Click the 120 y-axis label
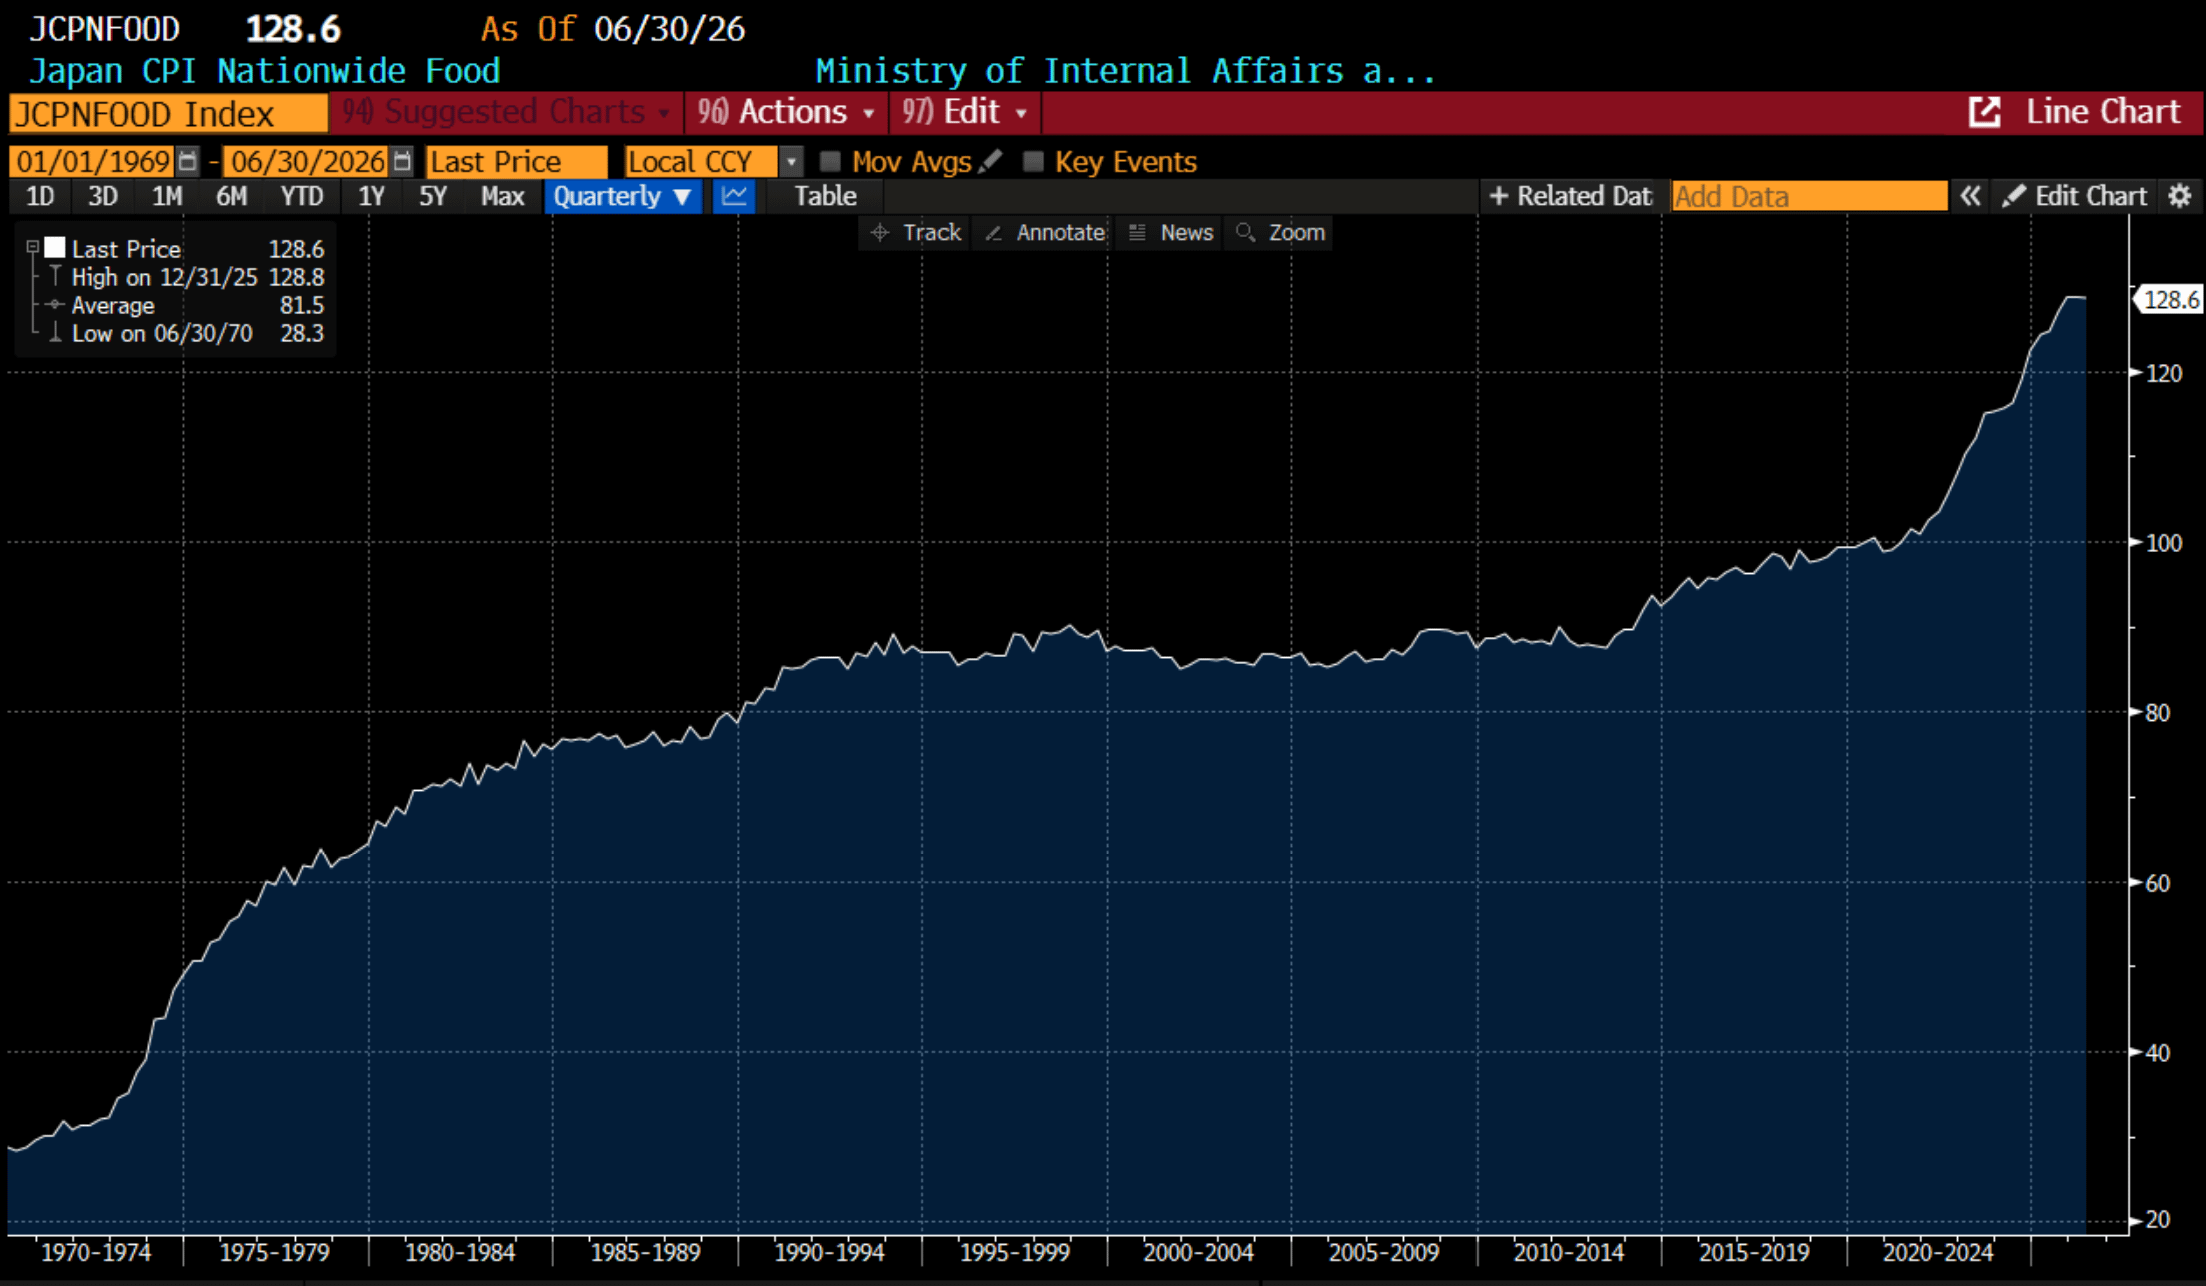This screenshot has height=1286, width=2206. 2164,373
